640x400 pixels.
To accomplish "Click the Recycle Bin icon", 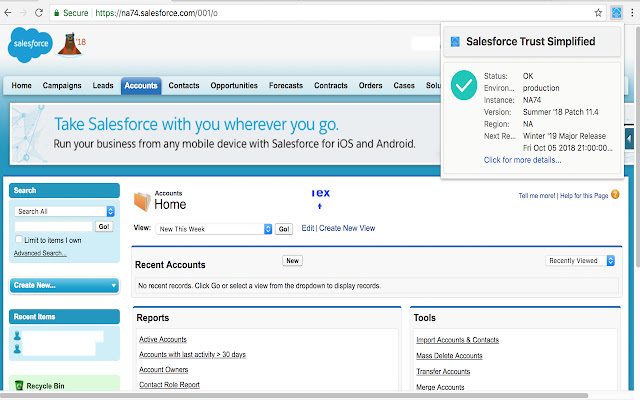I will [x=19, y=385].
